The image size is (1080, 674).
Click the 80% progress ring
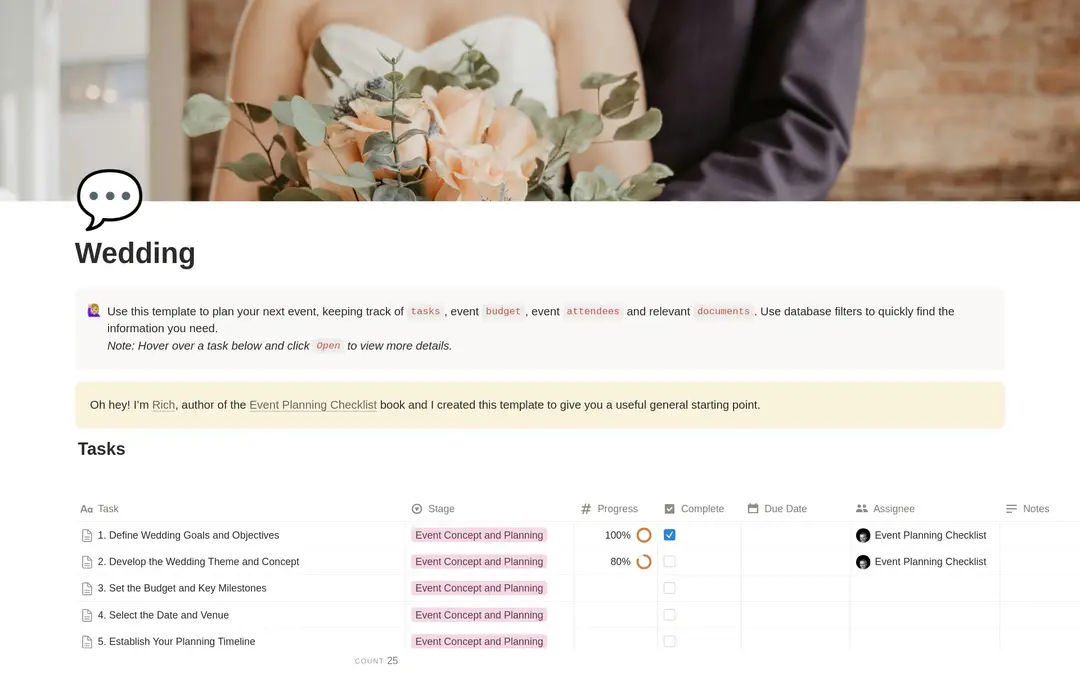[644, 562]
